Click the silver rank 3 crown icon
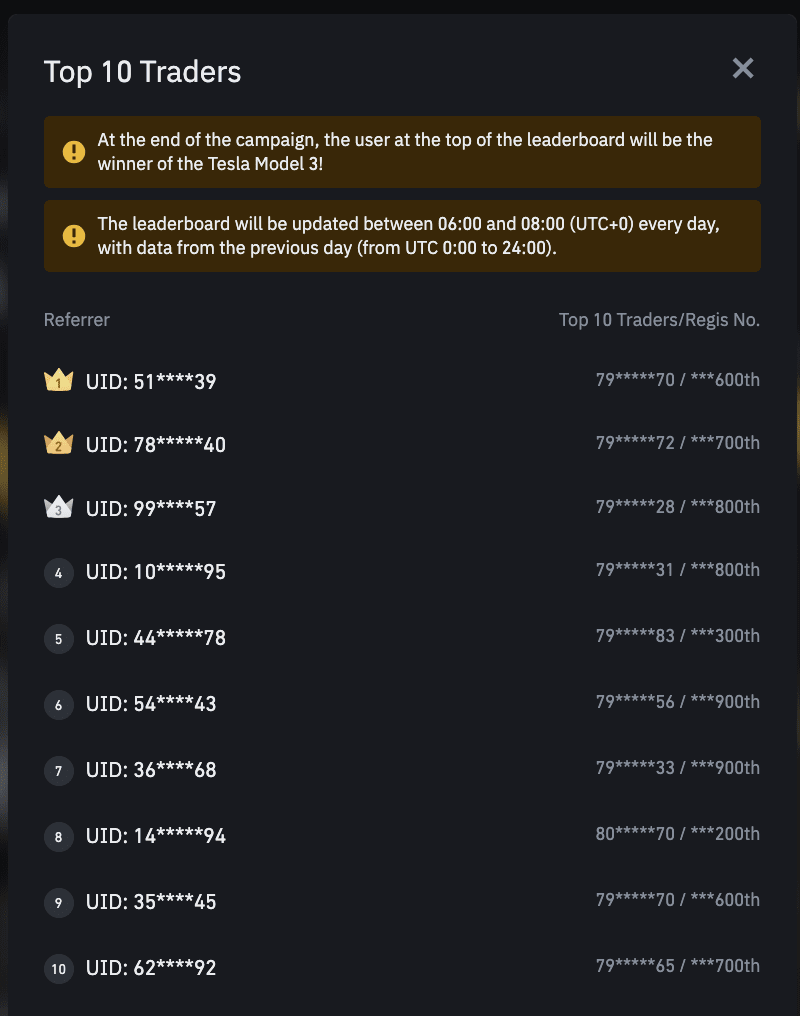 point(59,508)
